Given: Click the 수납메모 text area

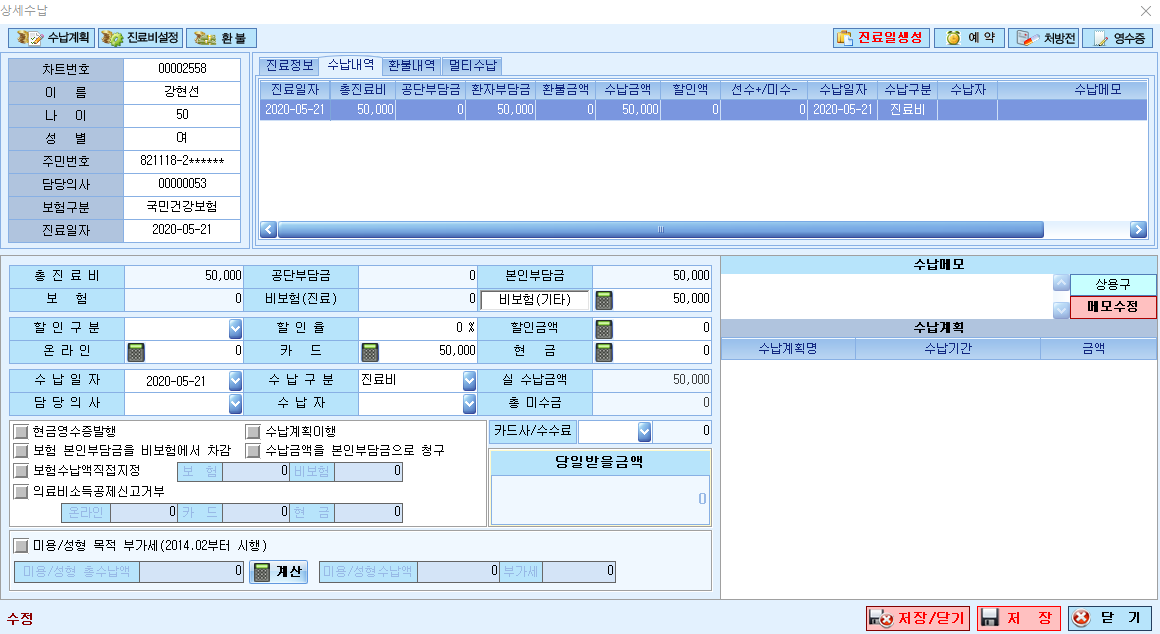Looking at the screenshot, I should [886, 296].
